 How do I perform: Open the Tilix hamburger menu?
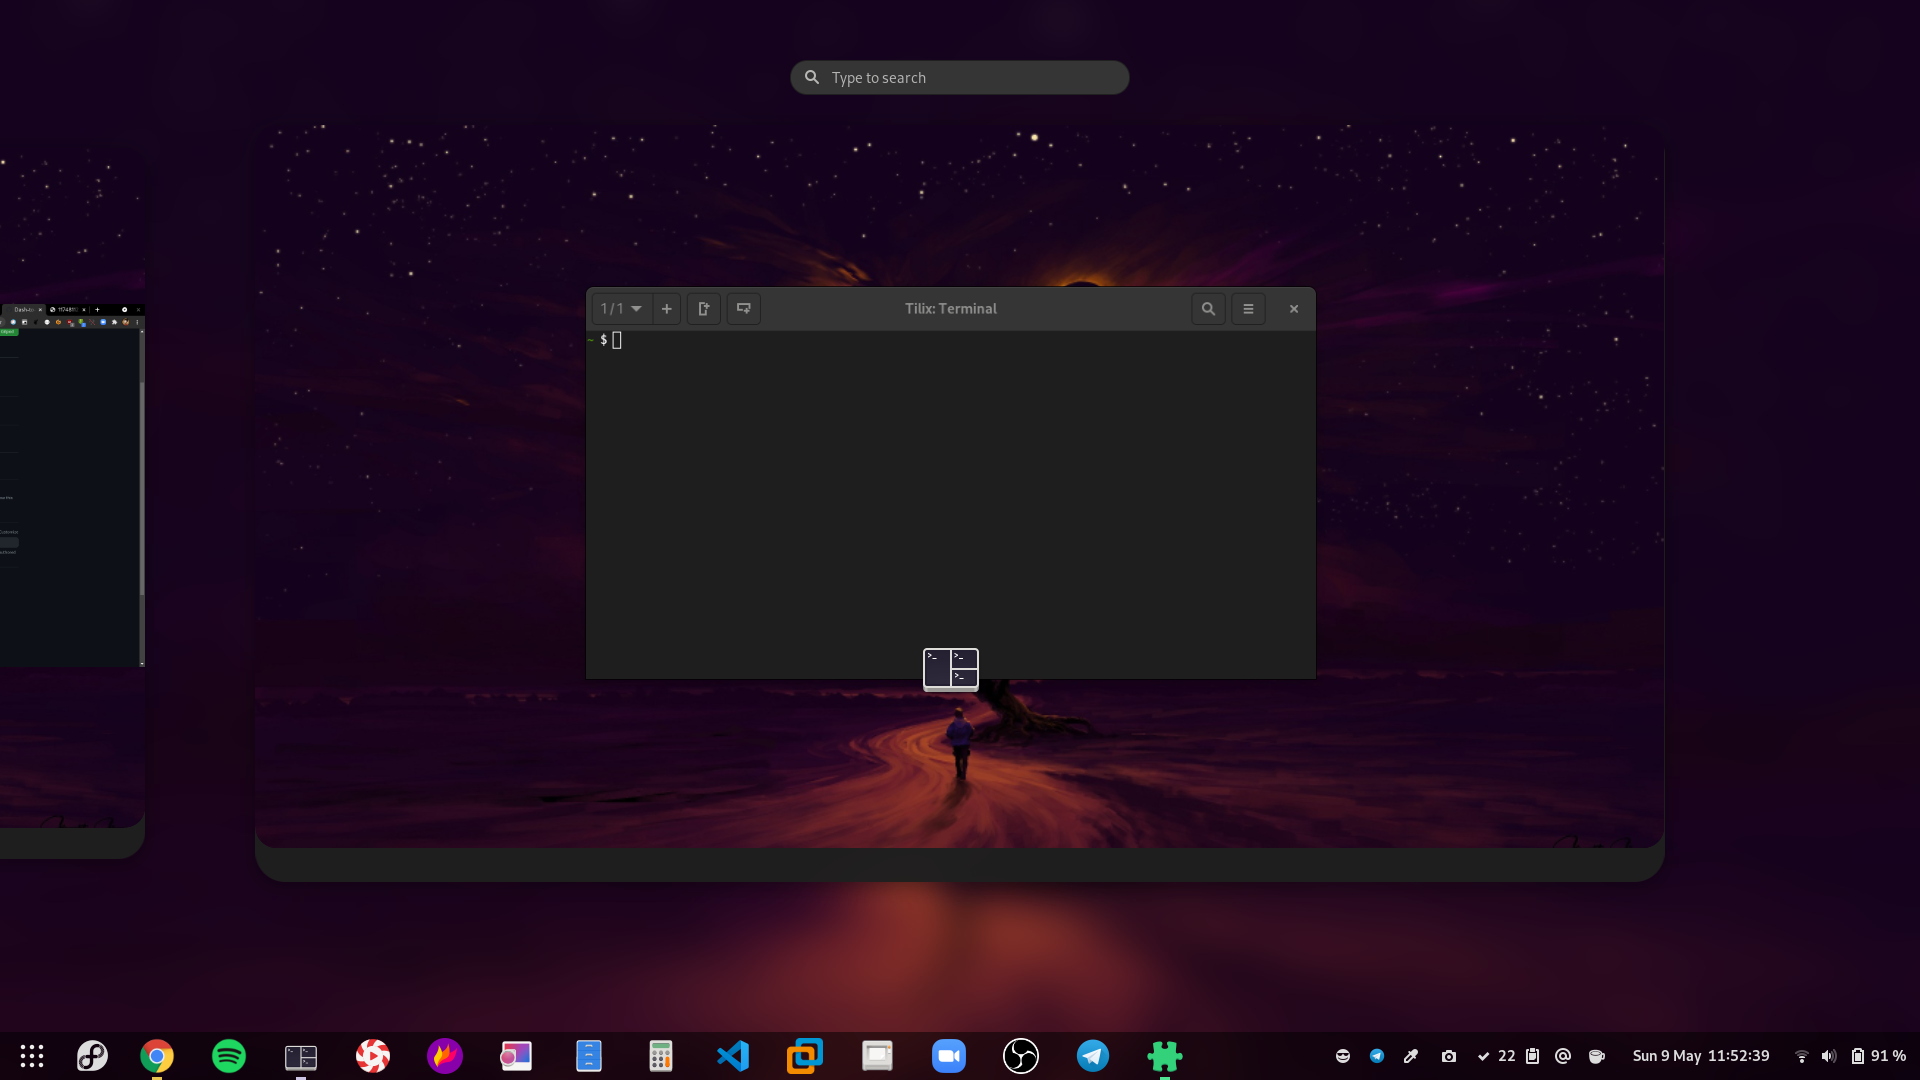(x=1248, y=309)
